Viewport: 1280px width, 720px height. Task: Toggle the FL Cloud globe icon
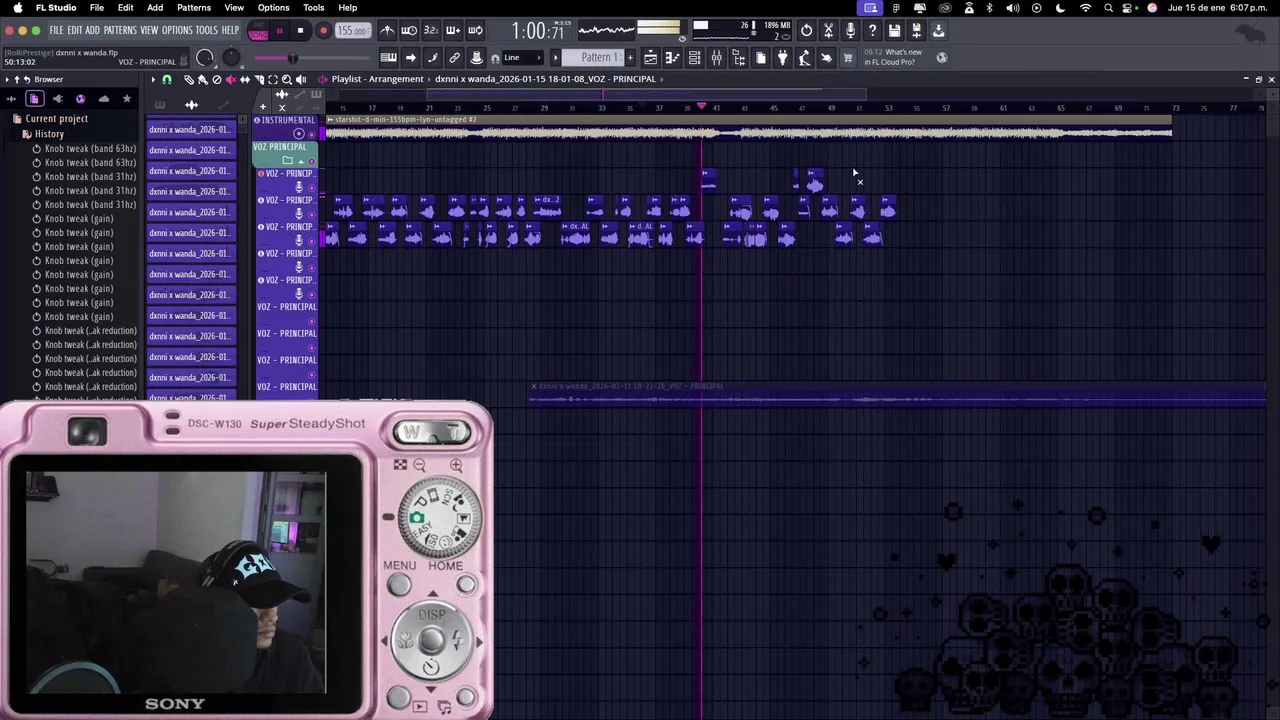tap(941, 58)
